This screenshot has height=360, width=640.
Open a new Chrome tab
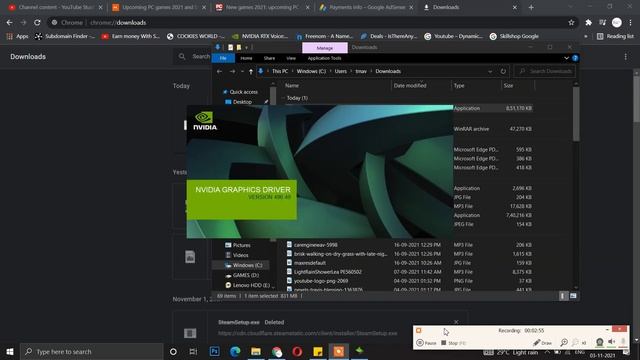(x=531, y=7)
